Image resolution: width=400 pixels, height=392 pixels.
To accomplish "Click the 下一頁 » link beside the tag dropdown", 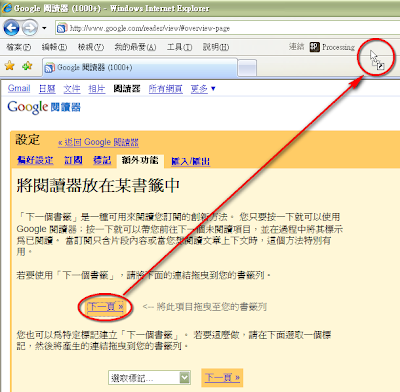I will 222,378.
